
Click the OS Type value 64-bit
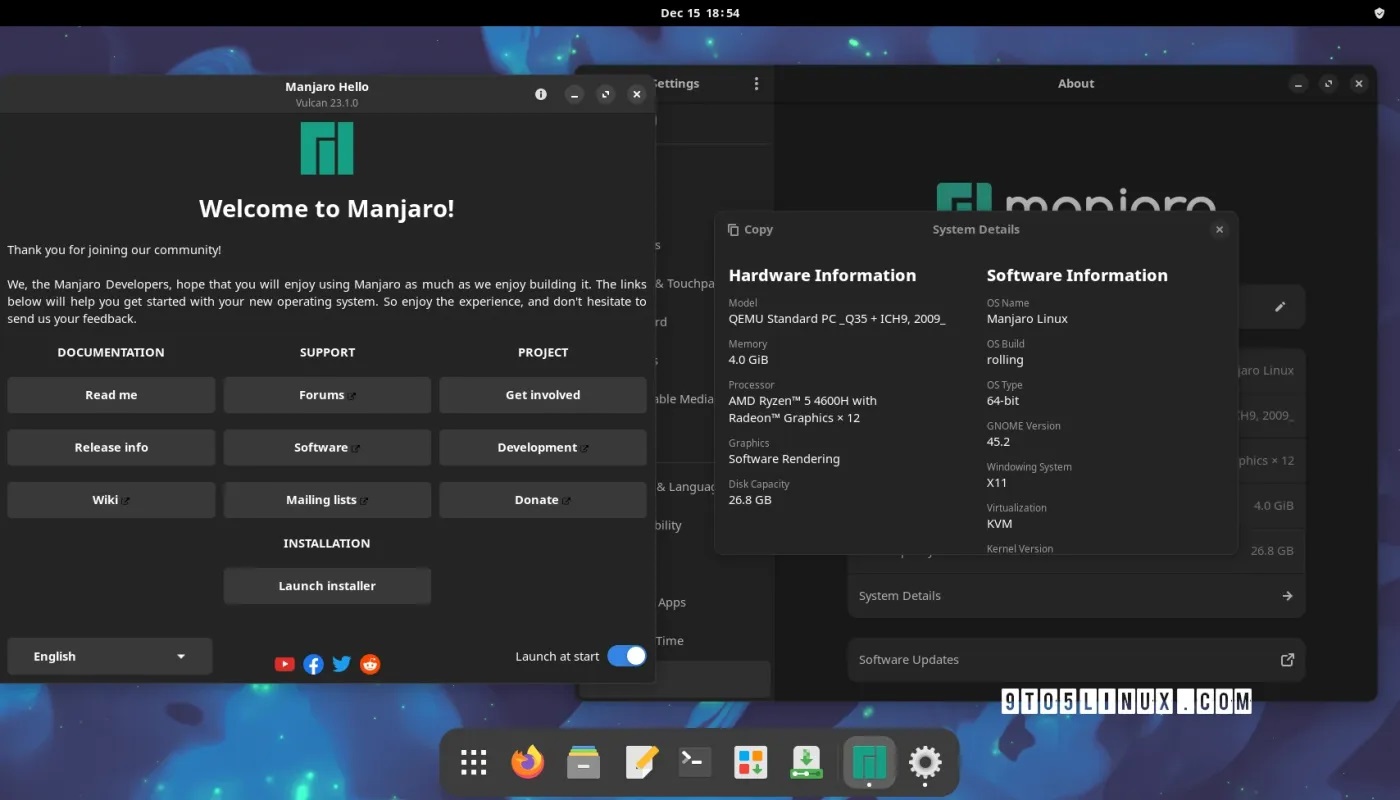1004,401
